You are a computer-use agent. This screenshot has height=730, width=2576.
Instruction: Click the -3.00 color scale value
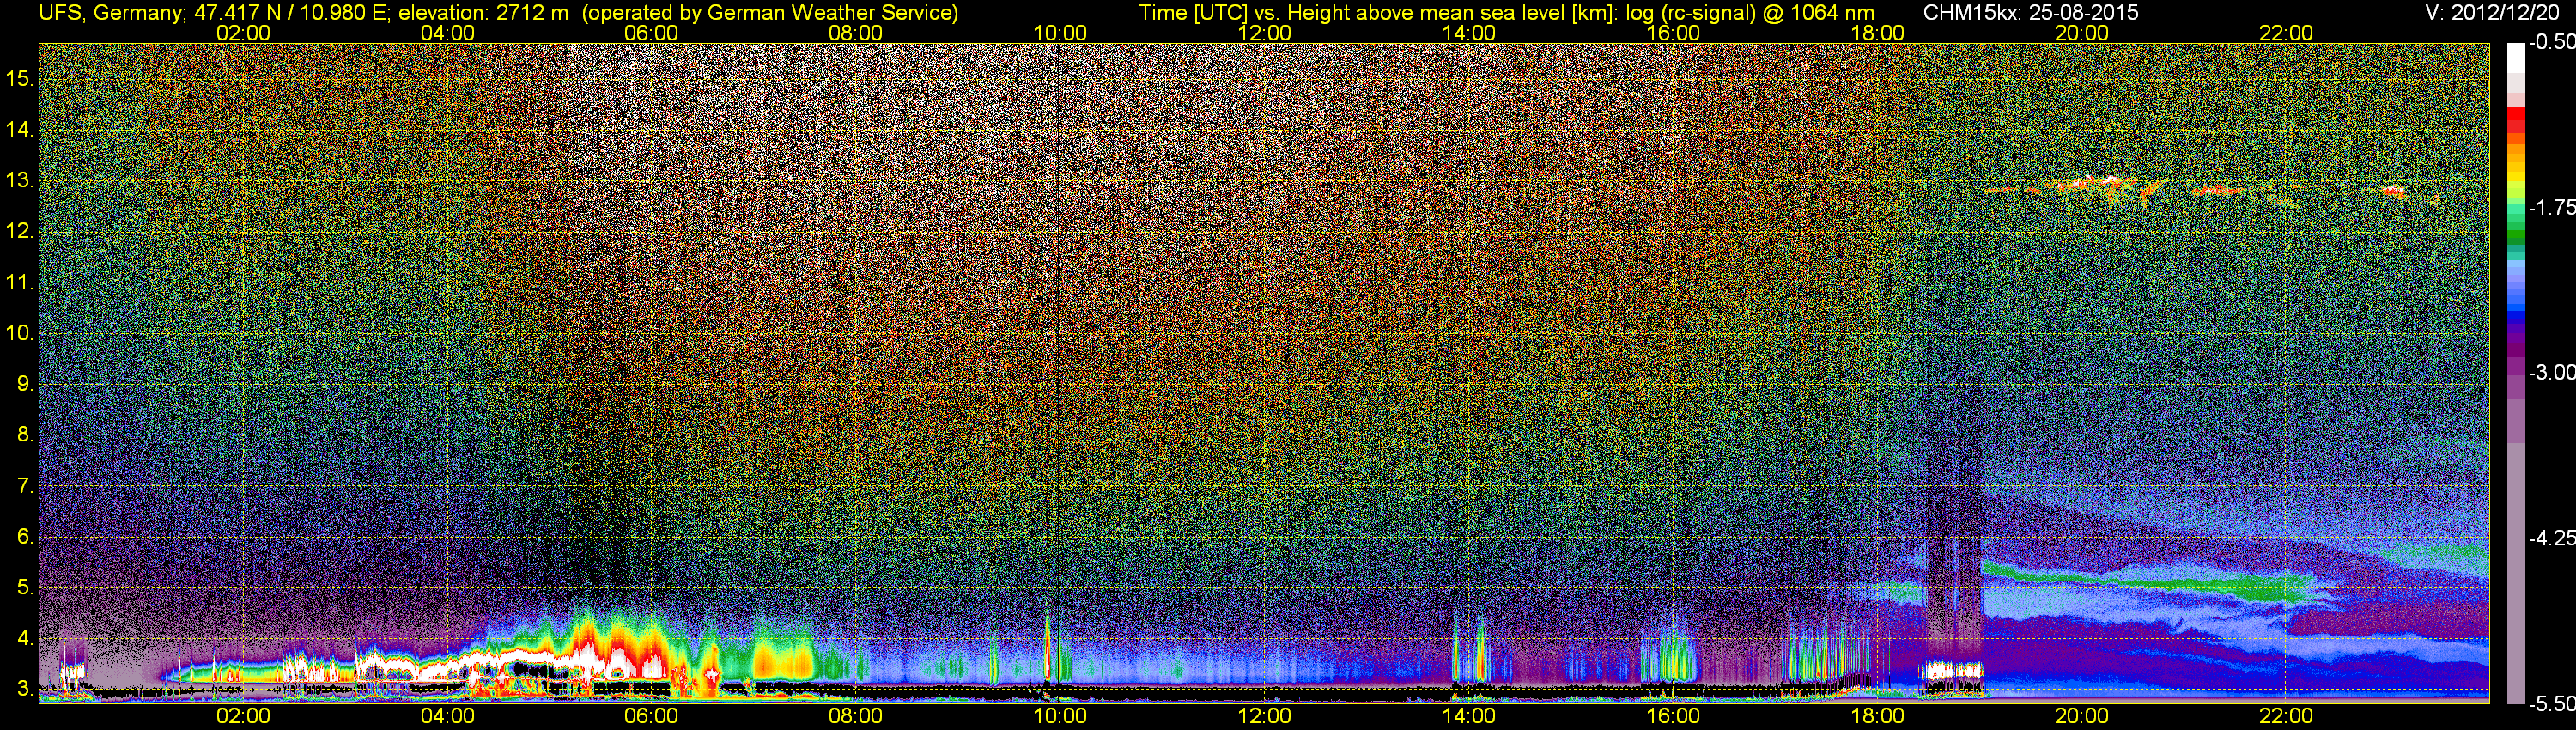click(x=2551, y=372)
